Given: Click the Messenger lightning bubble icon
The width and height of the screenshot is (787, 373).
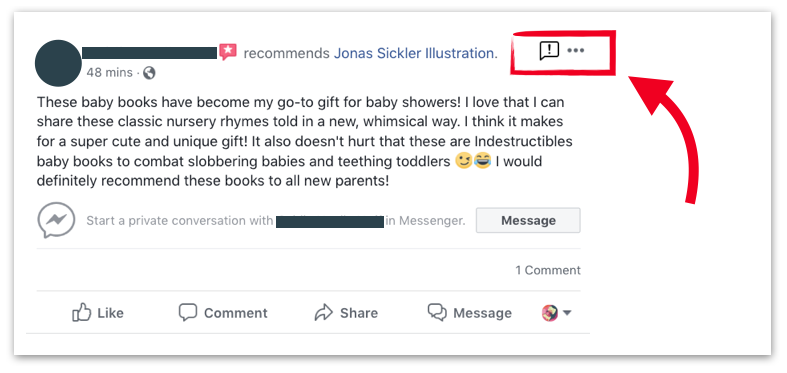Looking at the screenshot, I should [56, 220].
